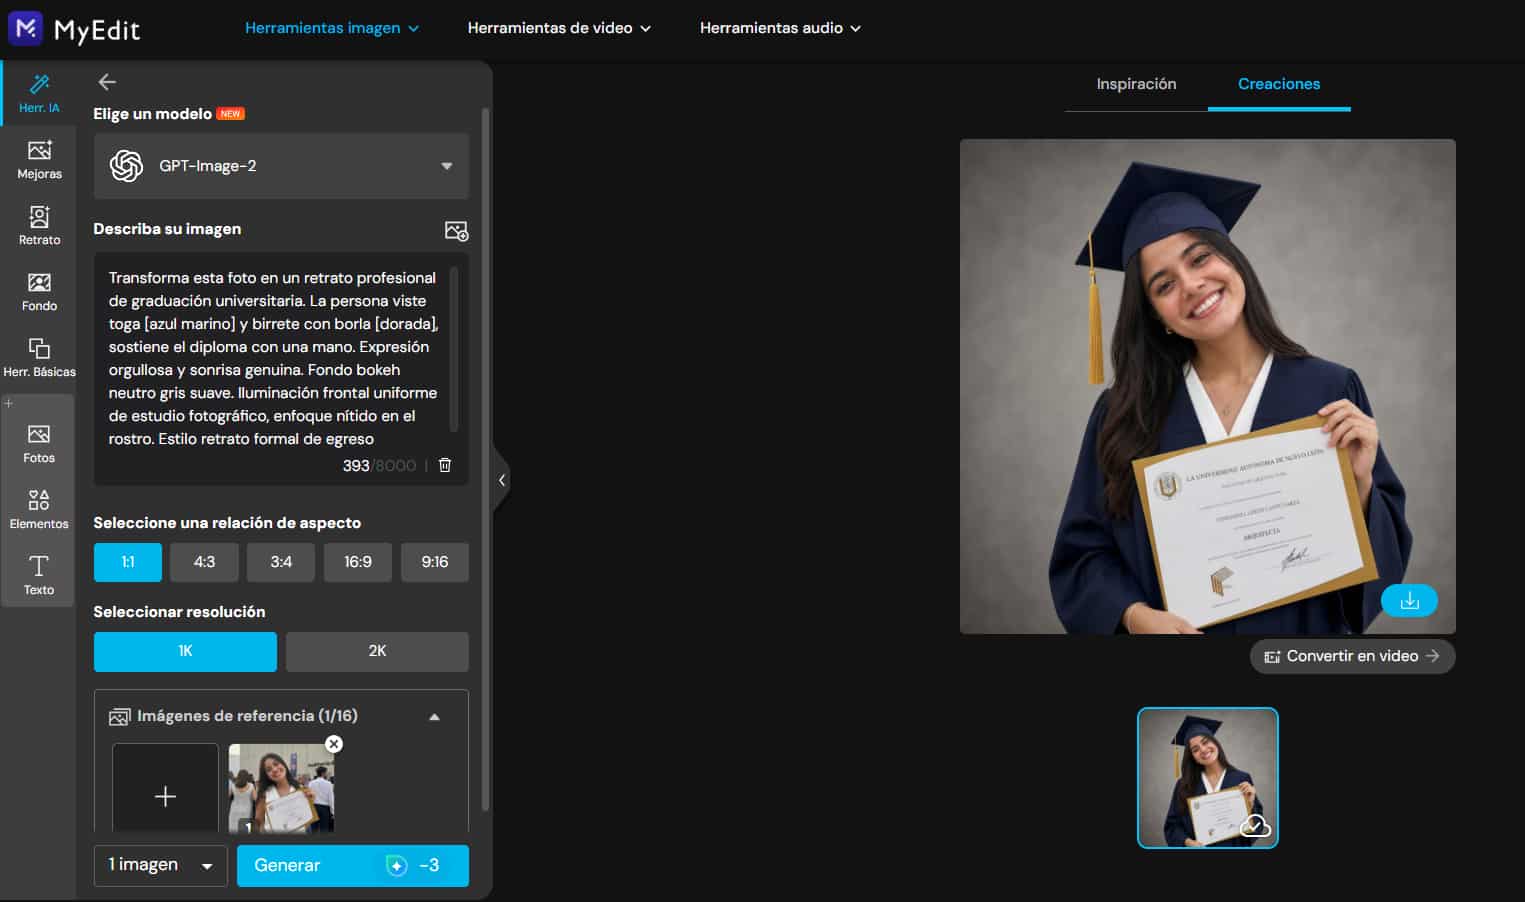
Task: Click the prompt text box scrollbar
Action: coord(454,349)
